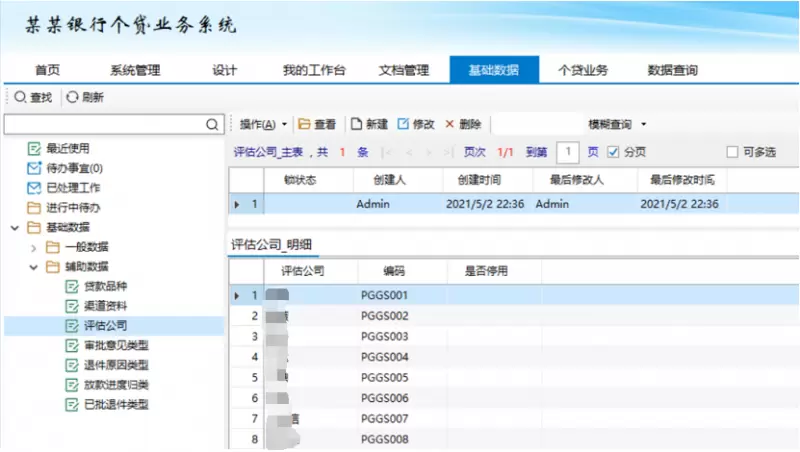Switch to the 个贷业务 tab
The height and width of the screenshot is (452, 800).
582,70
